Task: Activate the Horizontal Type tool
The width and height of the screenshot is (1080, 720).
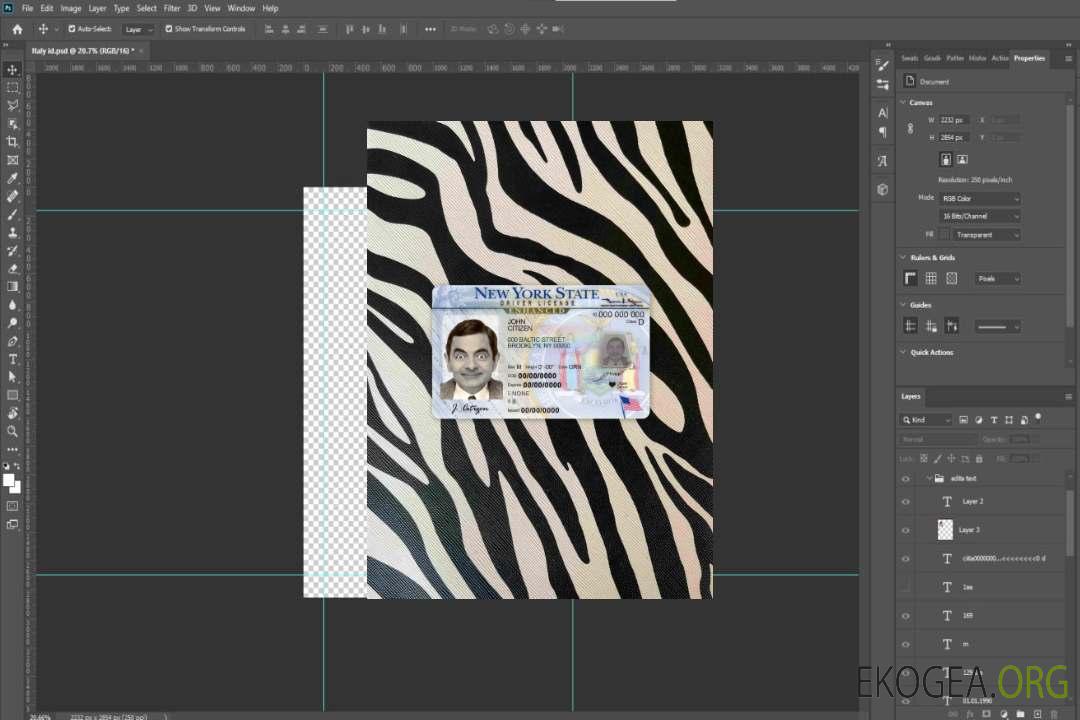Action: (x=13, y=358)
